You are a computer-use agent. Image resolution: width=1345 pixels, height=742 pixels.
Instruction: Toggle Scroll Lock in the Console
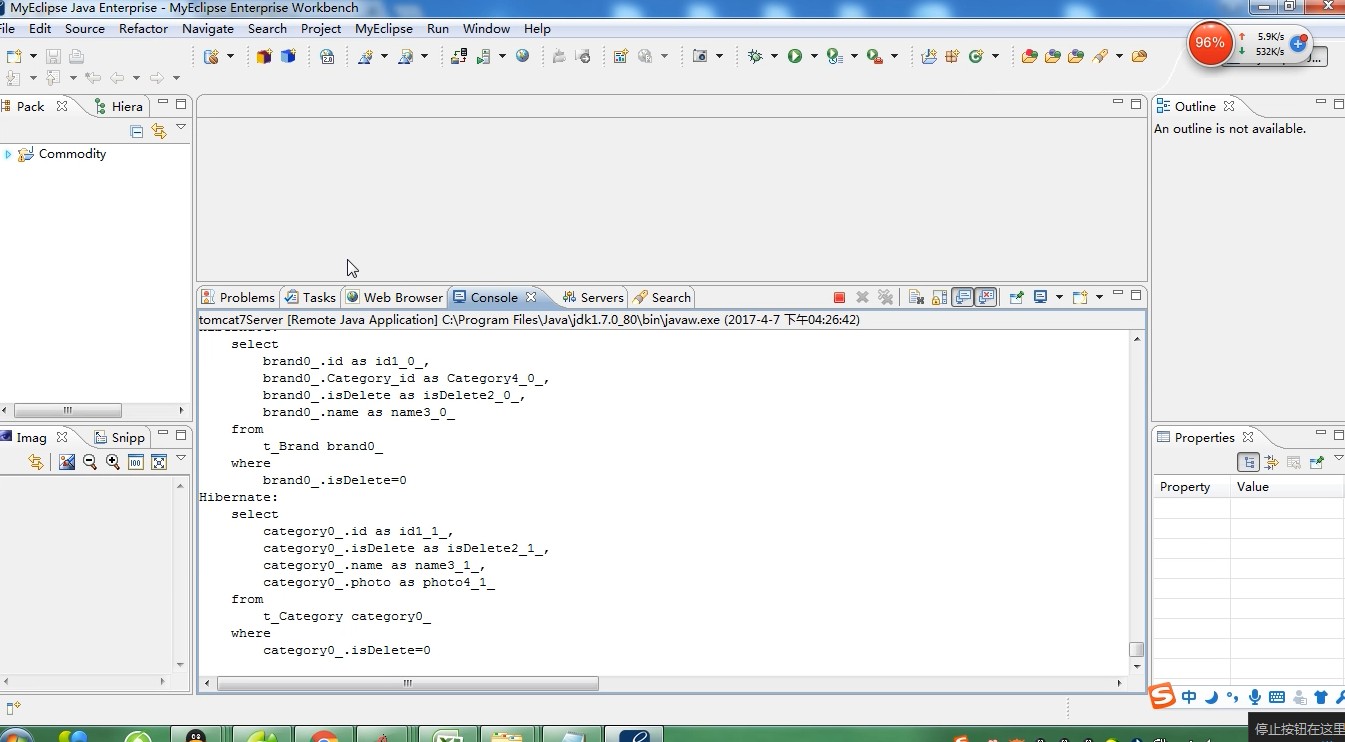[x=939, y=297]
